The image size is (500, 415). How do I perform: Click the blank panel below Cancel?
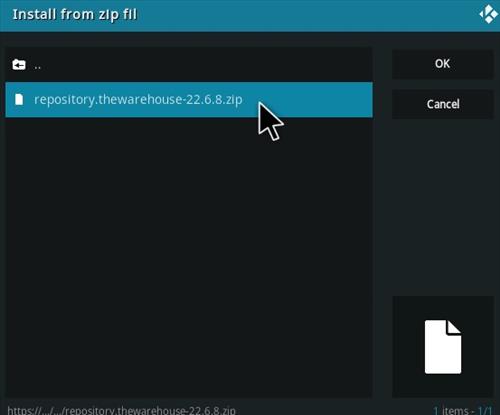click(443, 207)
